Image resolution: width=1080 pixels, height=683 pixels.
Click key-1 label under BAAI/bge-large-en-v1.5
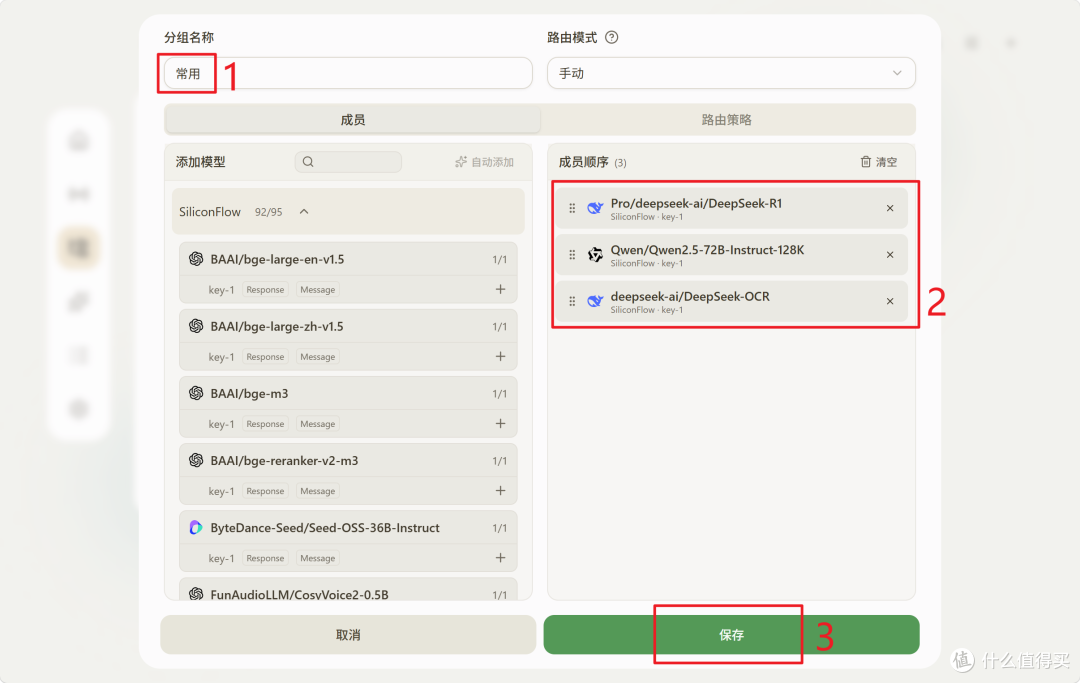tap(221, 290)
